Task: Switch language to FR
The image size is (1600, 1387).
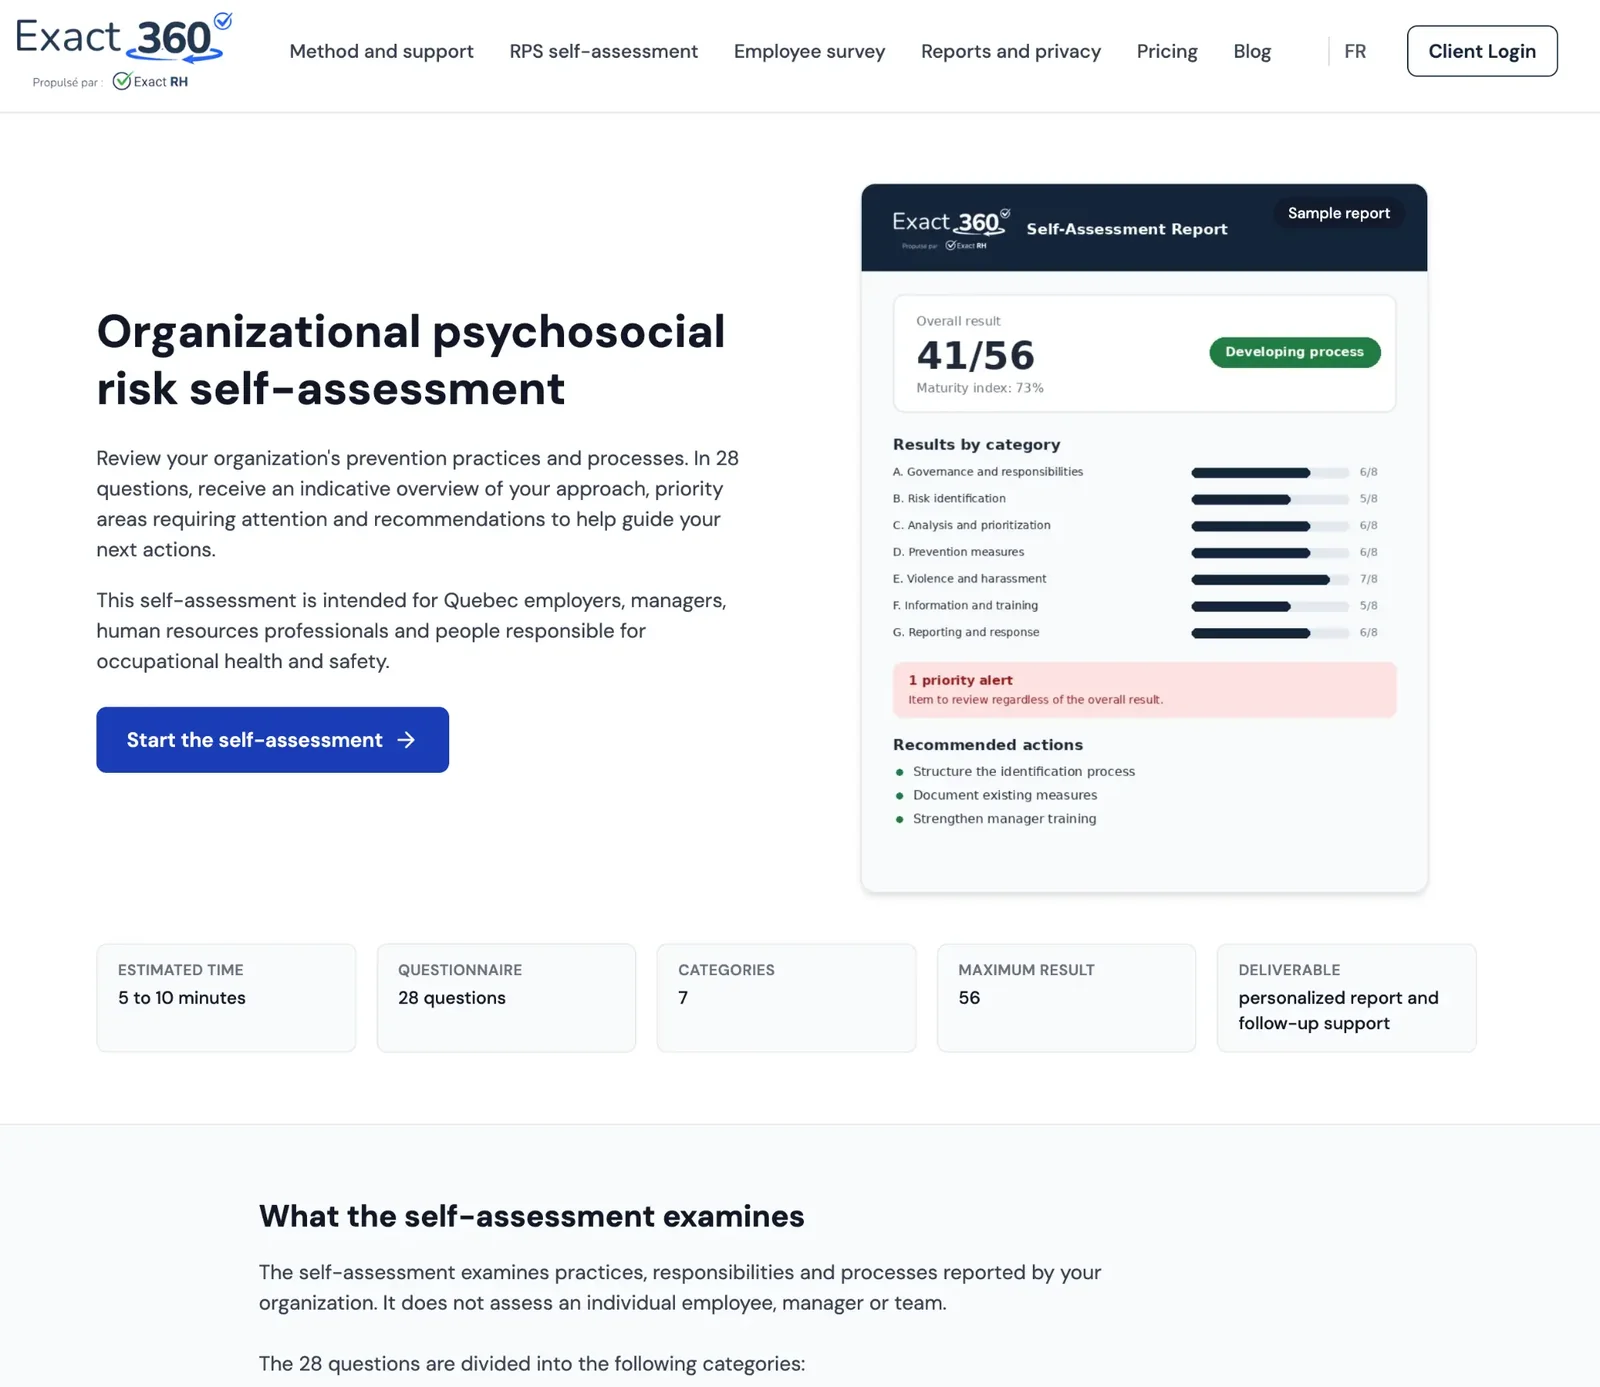Action: coord(1354,51)
